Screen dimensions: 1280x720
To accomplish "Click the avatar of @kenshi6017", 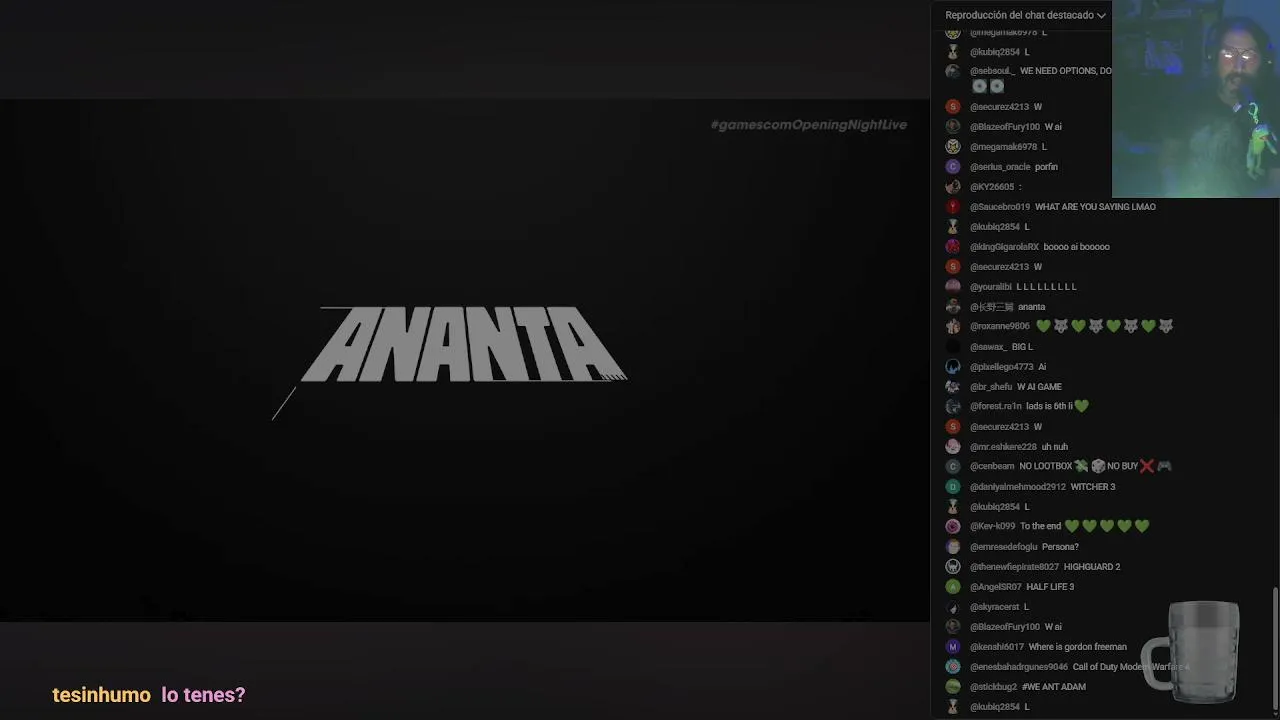I will 953,647.
